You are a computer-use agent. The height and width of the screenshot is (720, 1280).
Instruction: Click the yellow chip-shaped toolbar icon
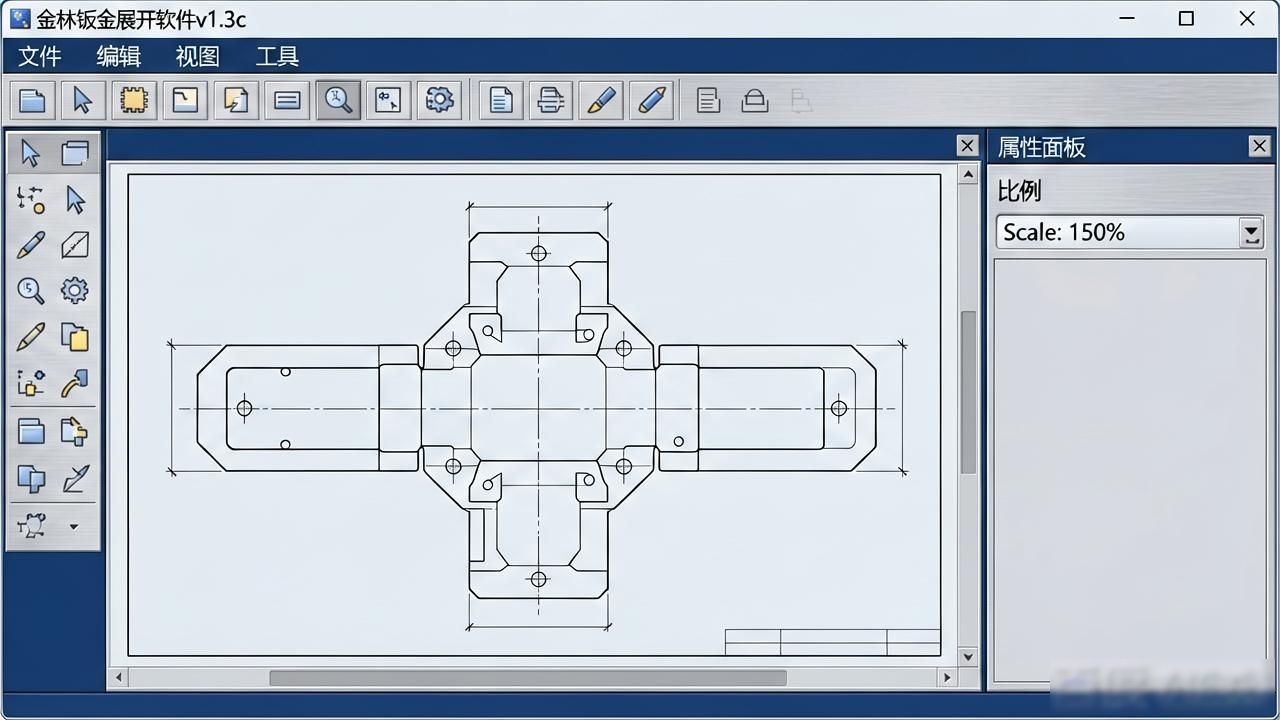(134, 100)
